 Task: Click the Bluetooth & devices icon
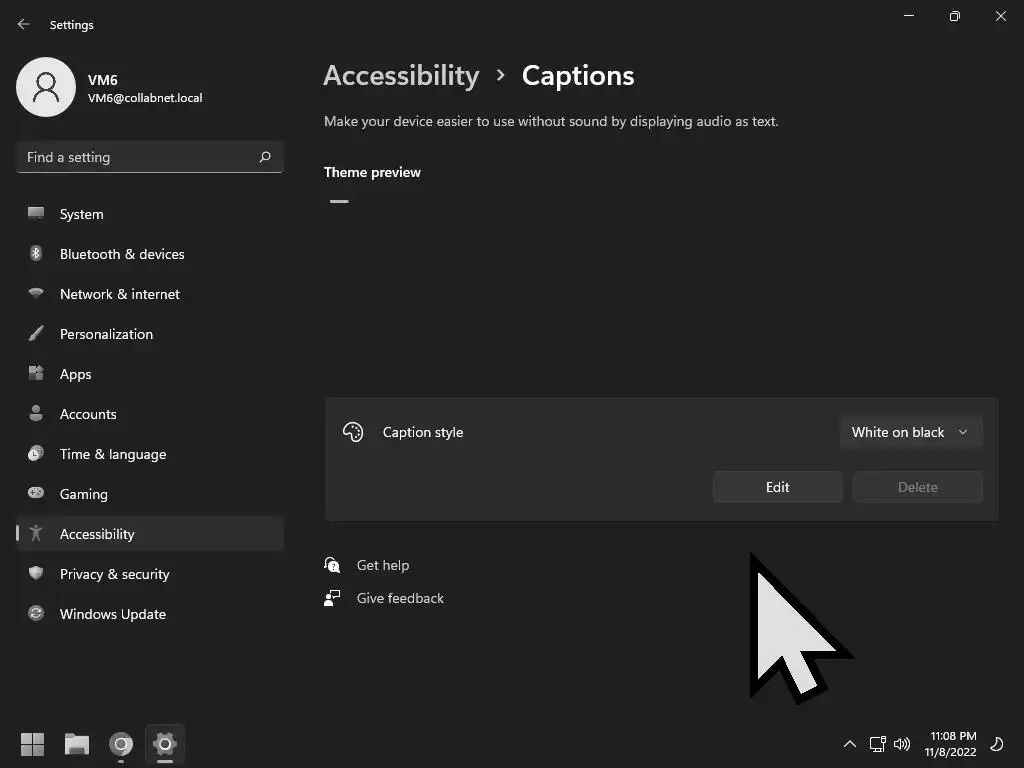click(x=36, y=254)
